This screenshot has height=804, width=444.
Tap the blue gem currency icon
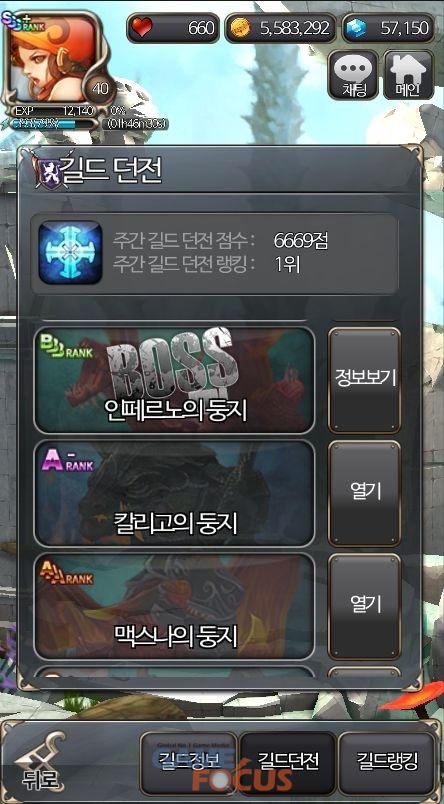pyautogui.click(x=356, y=28)
